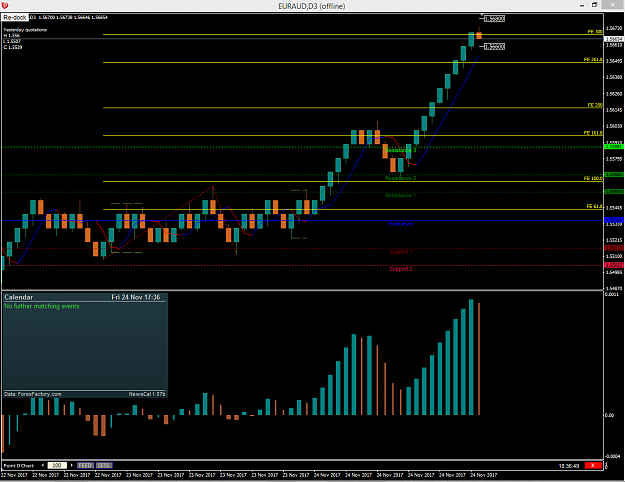This screenshot has width=625, height=482.
Task: Click the Resistance 3 label
Action: point(401,150)
